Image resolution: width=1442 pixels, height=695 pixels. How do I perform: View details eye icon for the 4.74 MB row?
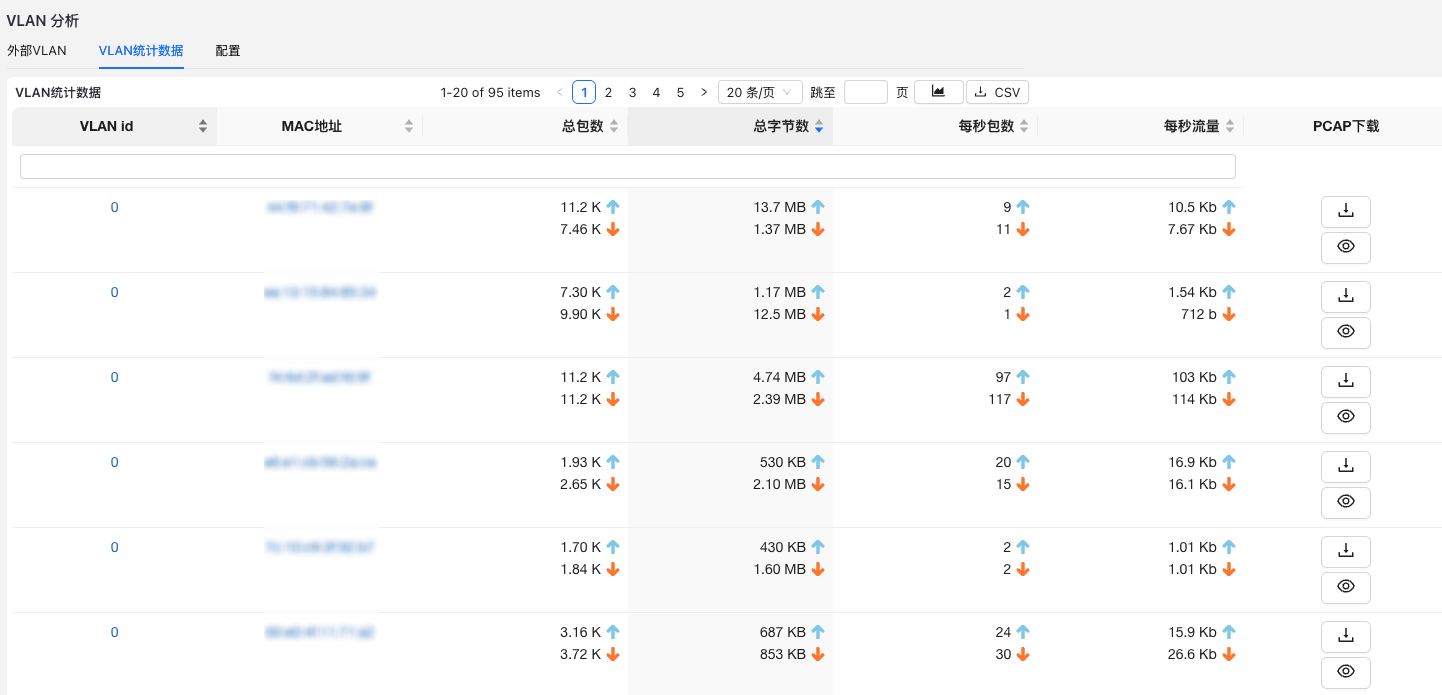1345,417
